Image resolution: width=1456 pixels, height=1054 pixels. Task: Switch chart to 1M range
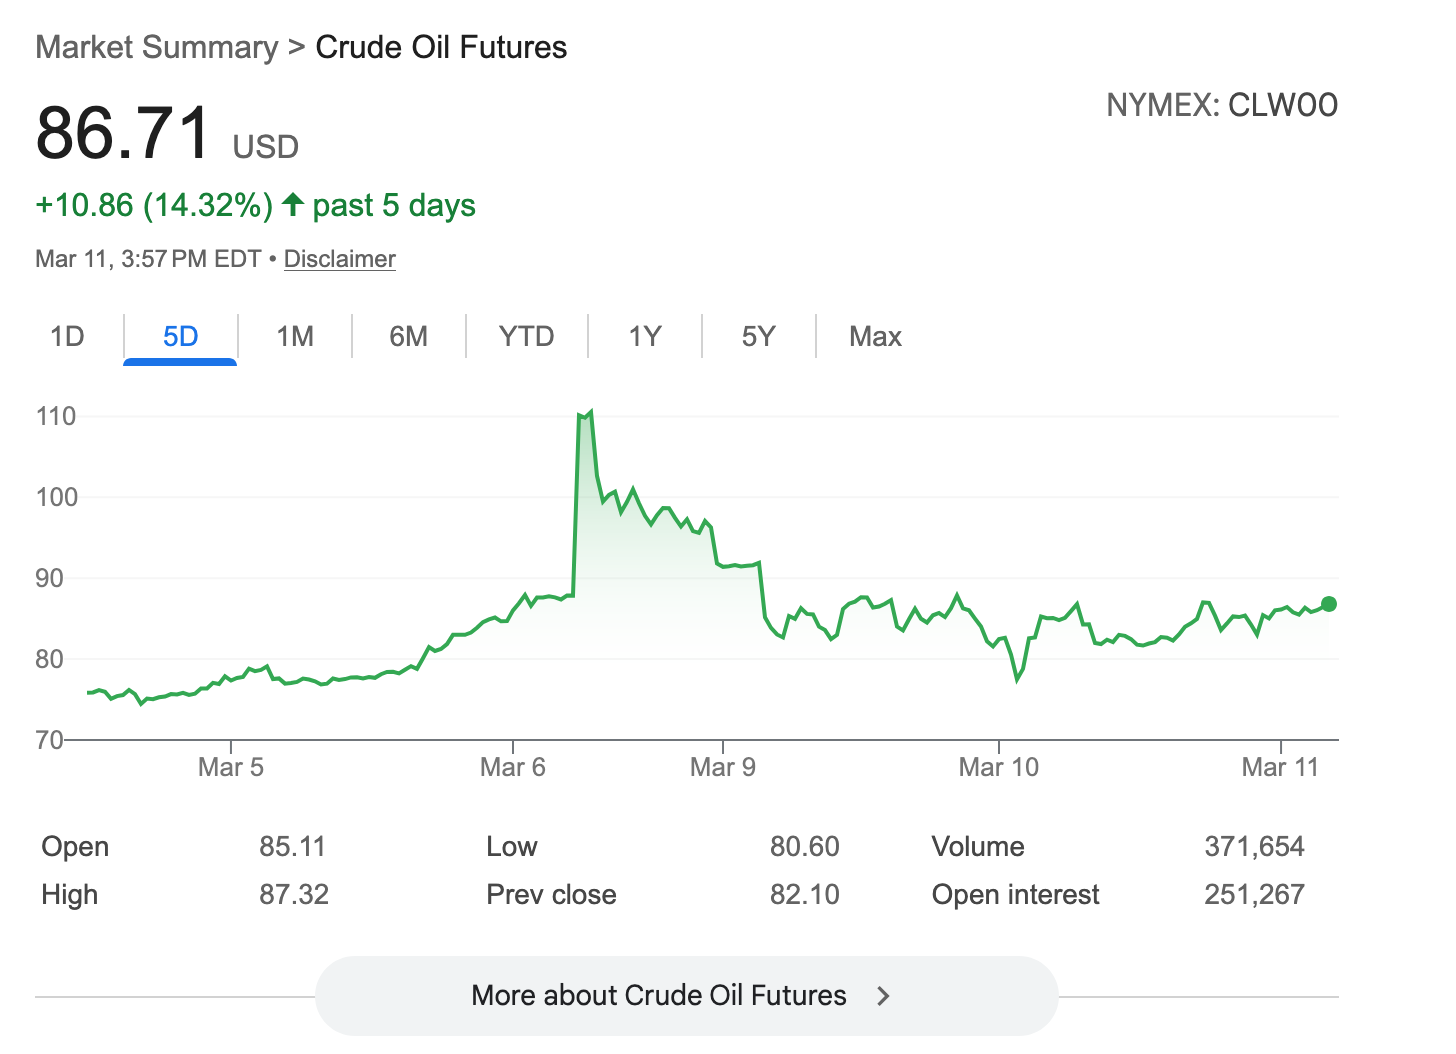click(295, 336)
